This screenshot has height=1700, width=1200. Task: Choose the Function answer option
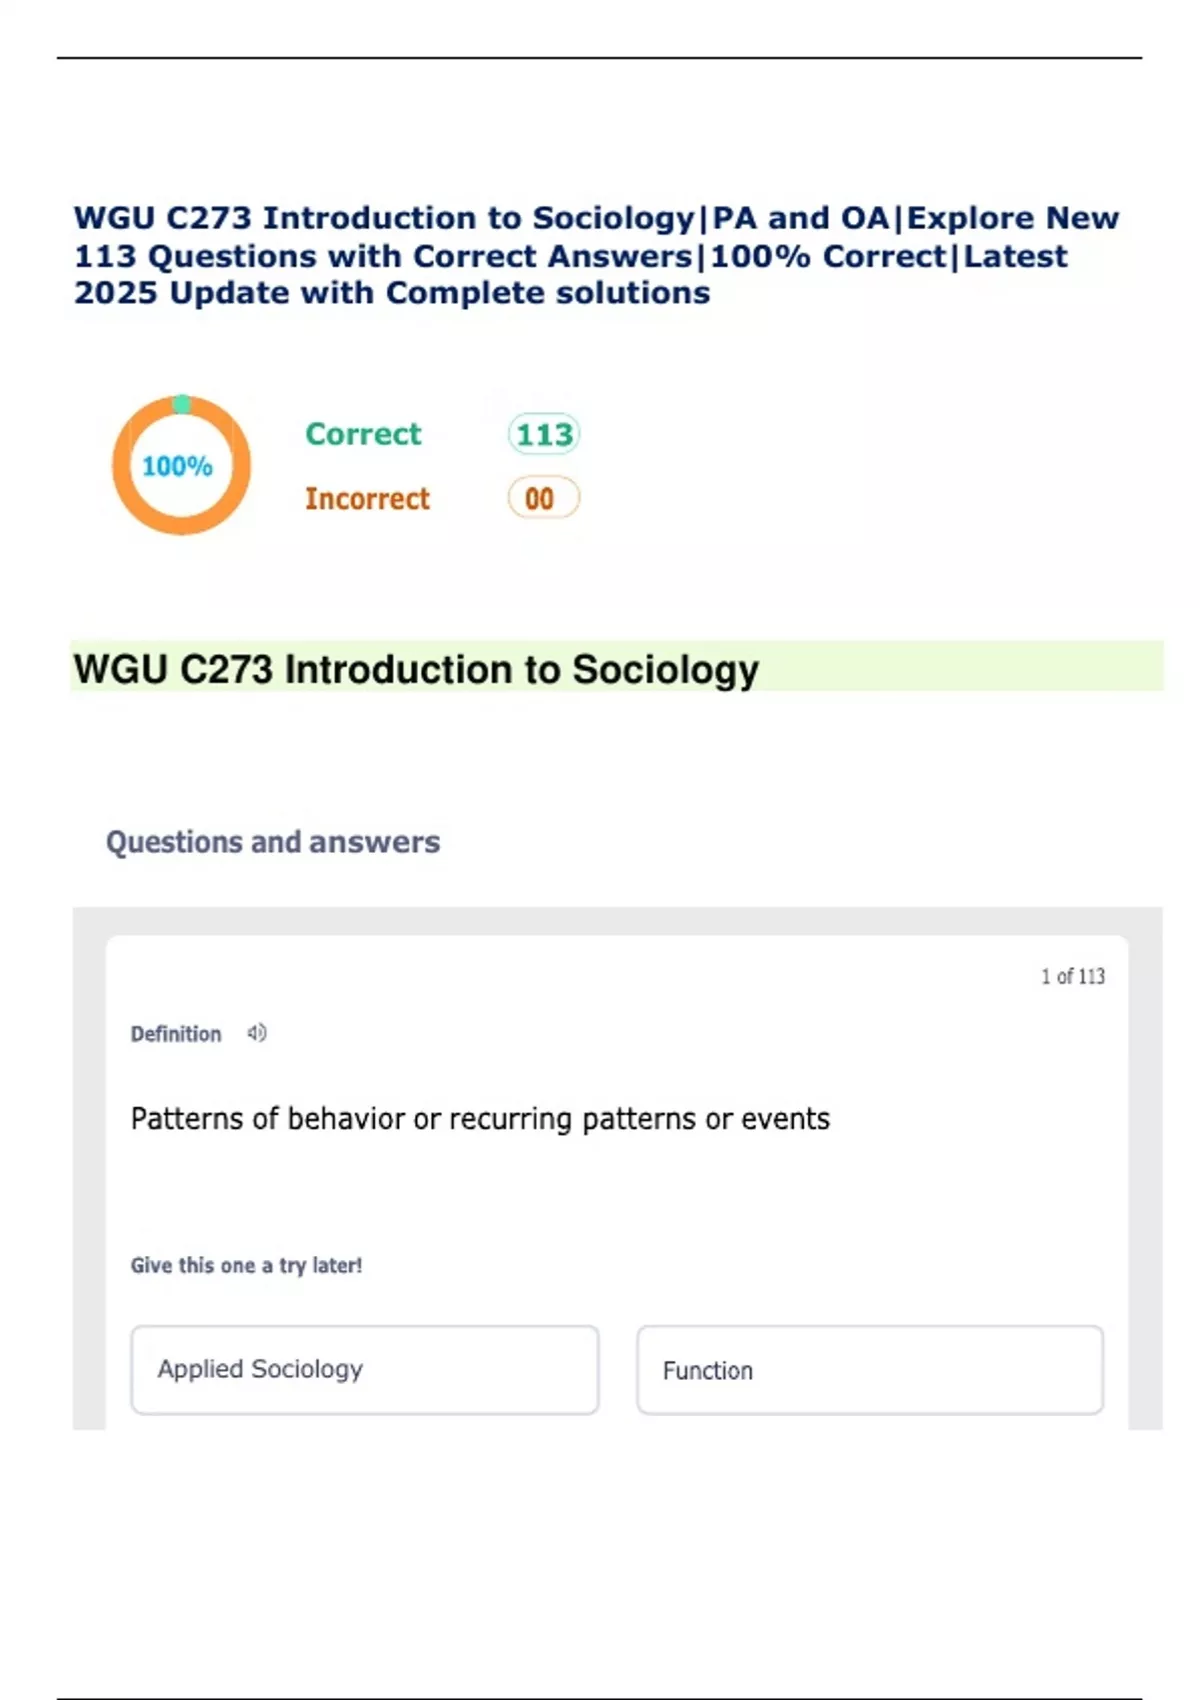tap(870, 1370)
